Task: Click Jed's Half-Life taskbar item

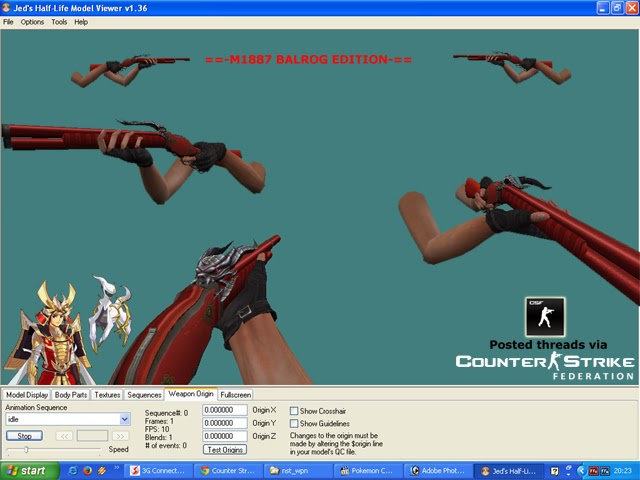Action: pyautogui.click(x=509, y=471)
